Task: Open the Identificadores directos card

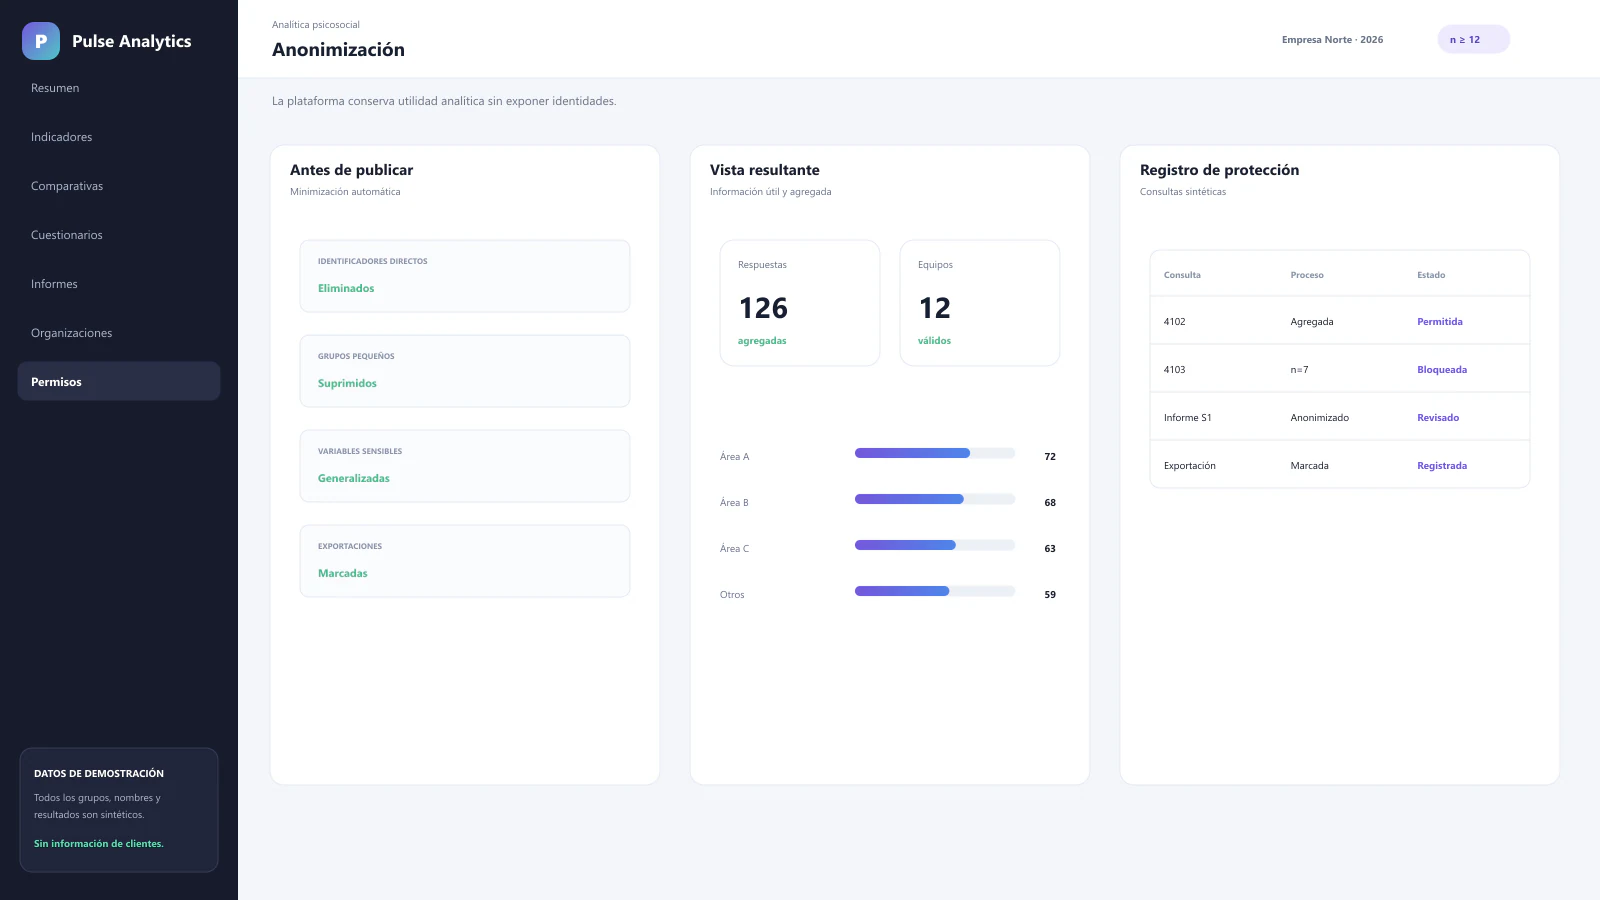Action: click(x=465, y=276)
